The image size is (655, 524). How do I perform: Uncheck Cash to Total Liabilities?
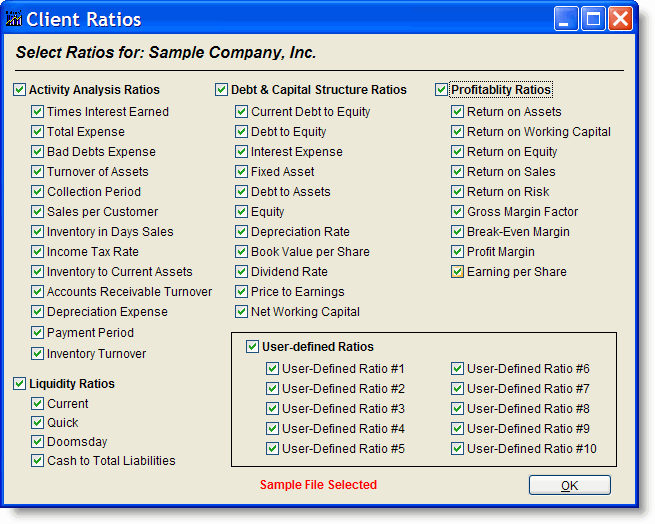click(37, 460)
